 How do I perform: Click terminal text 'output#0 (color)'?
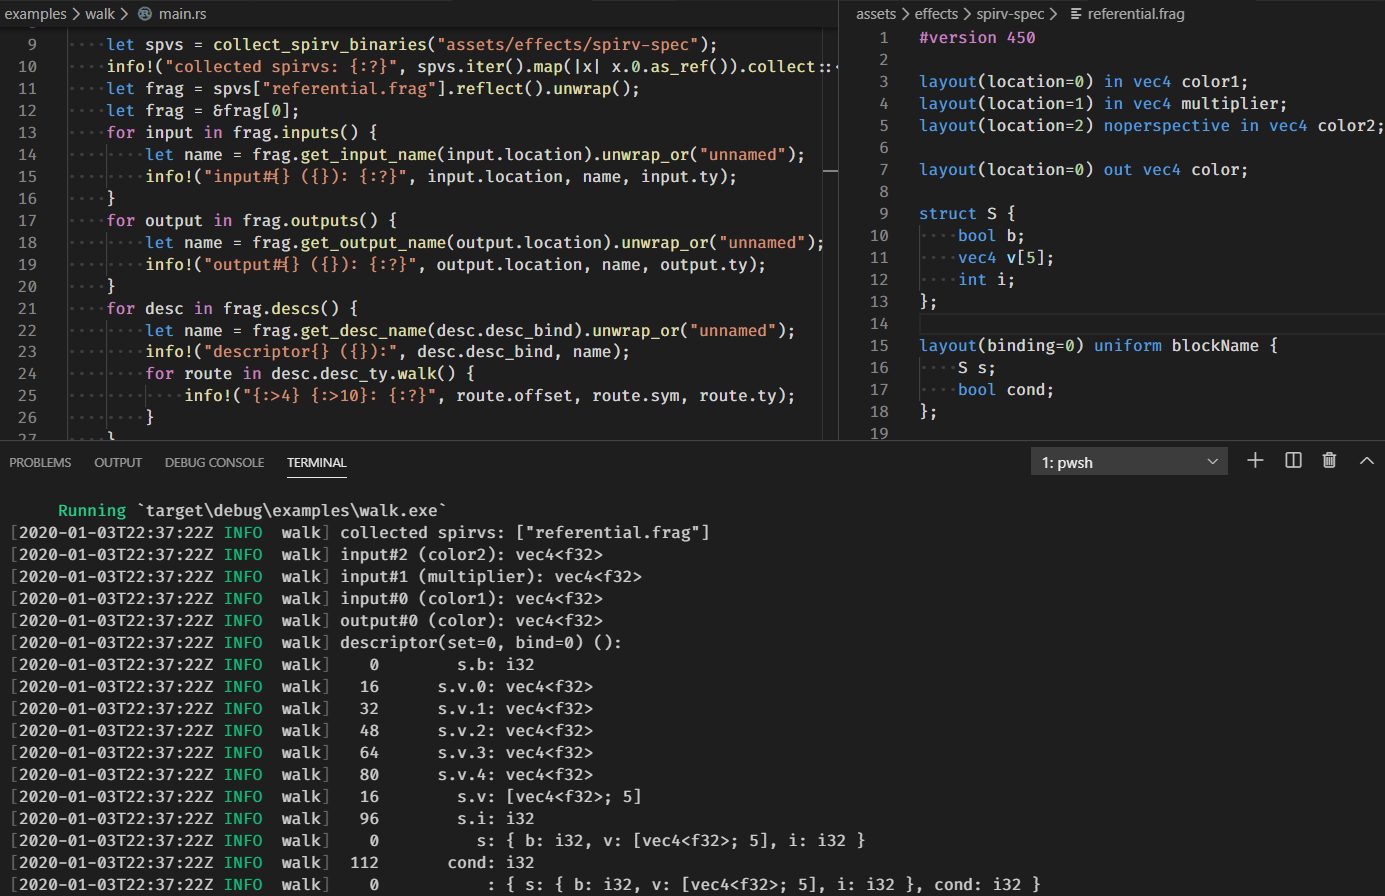click(x=423, y=620)
